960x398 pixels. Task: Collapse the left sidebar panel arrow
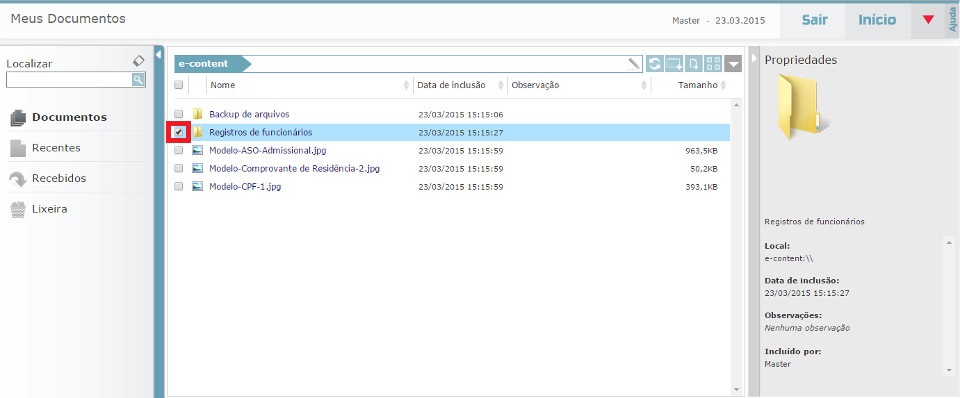(158, 54)
